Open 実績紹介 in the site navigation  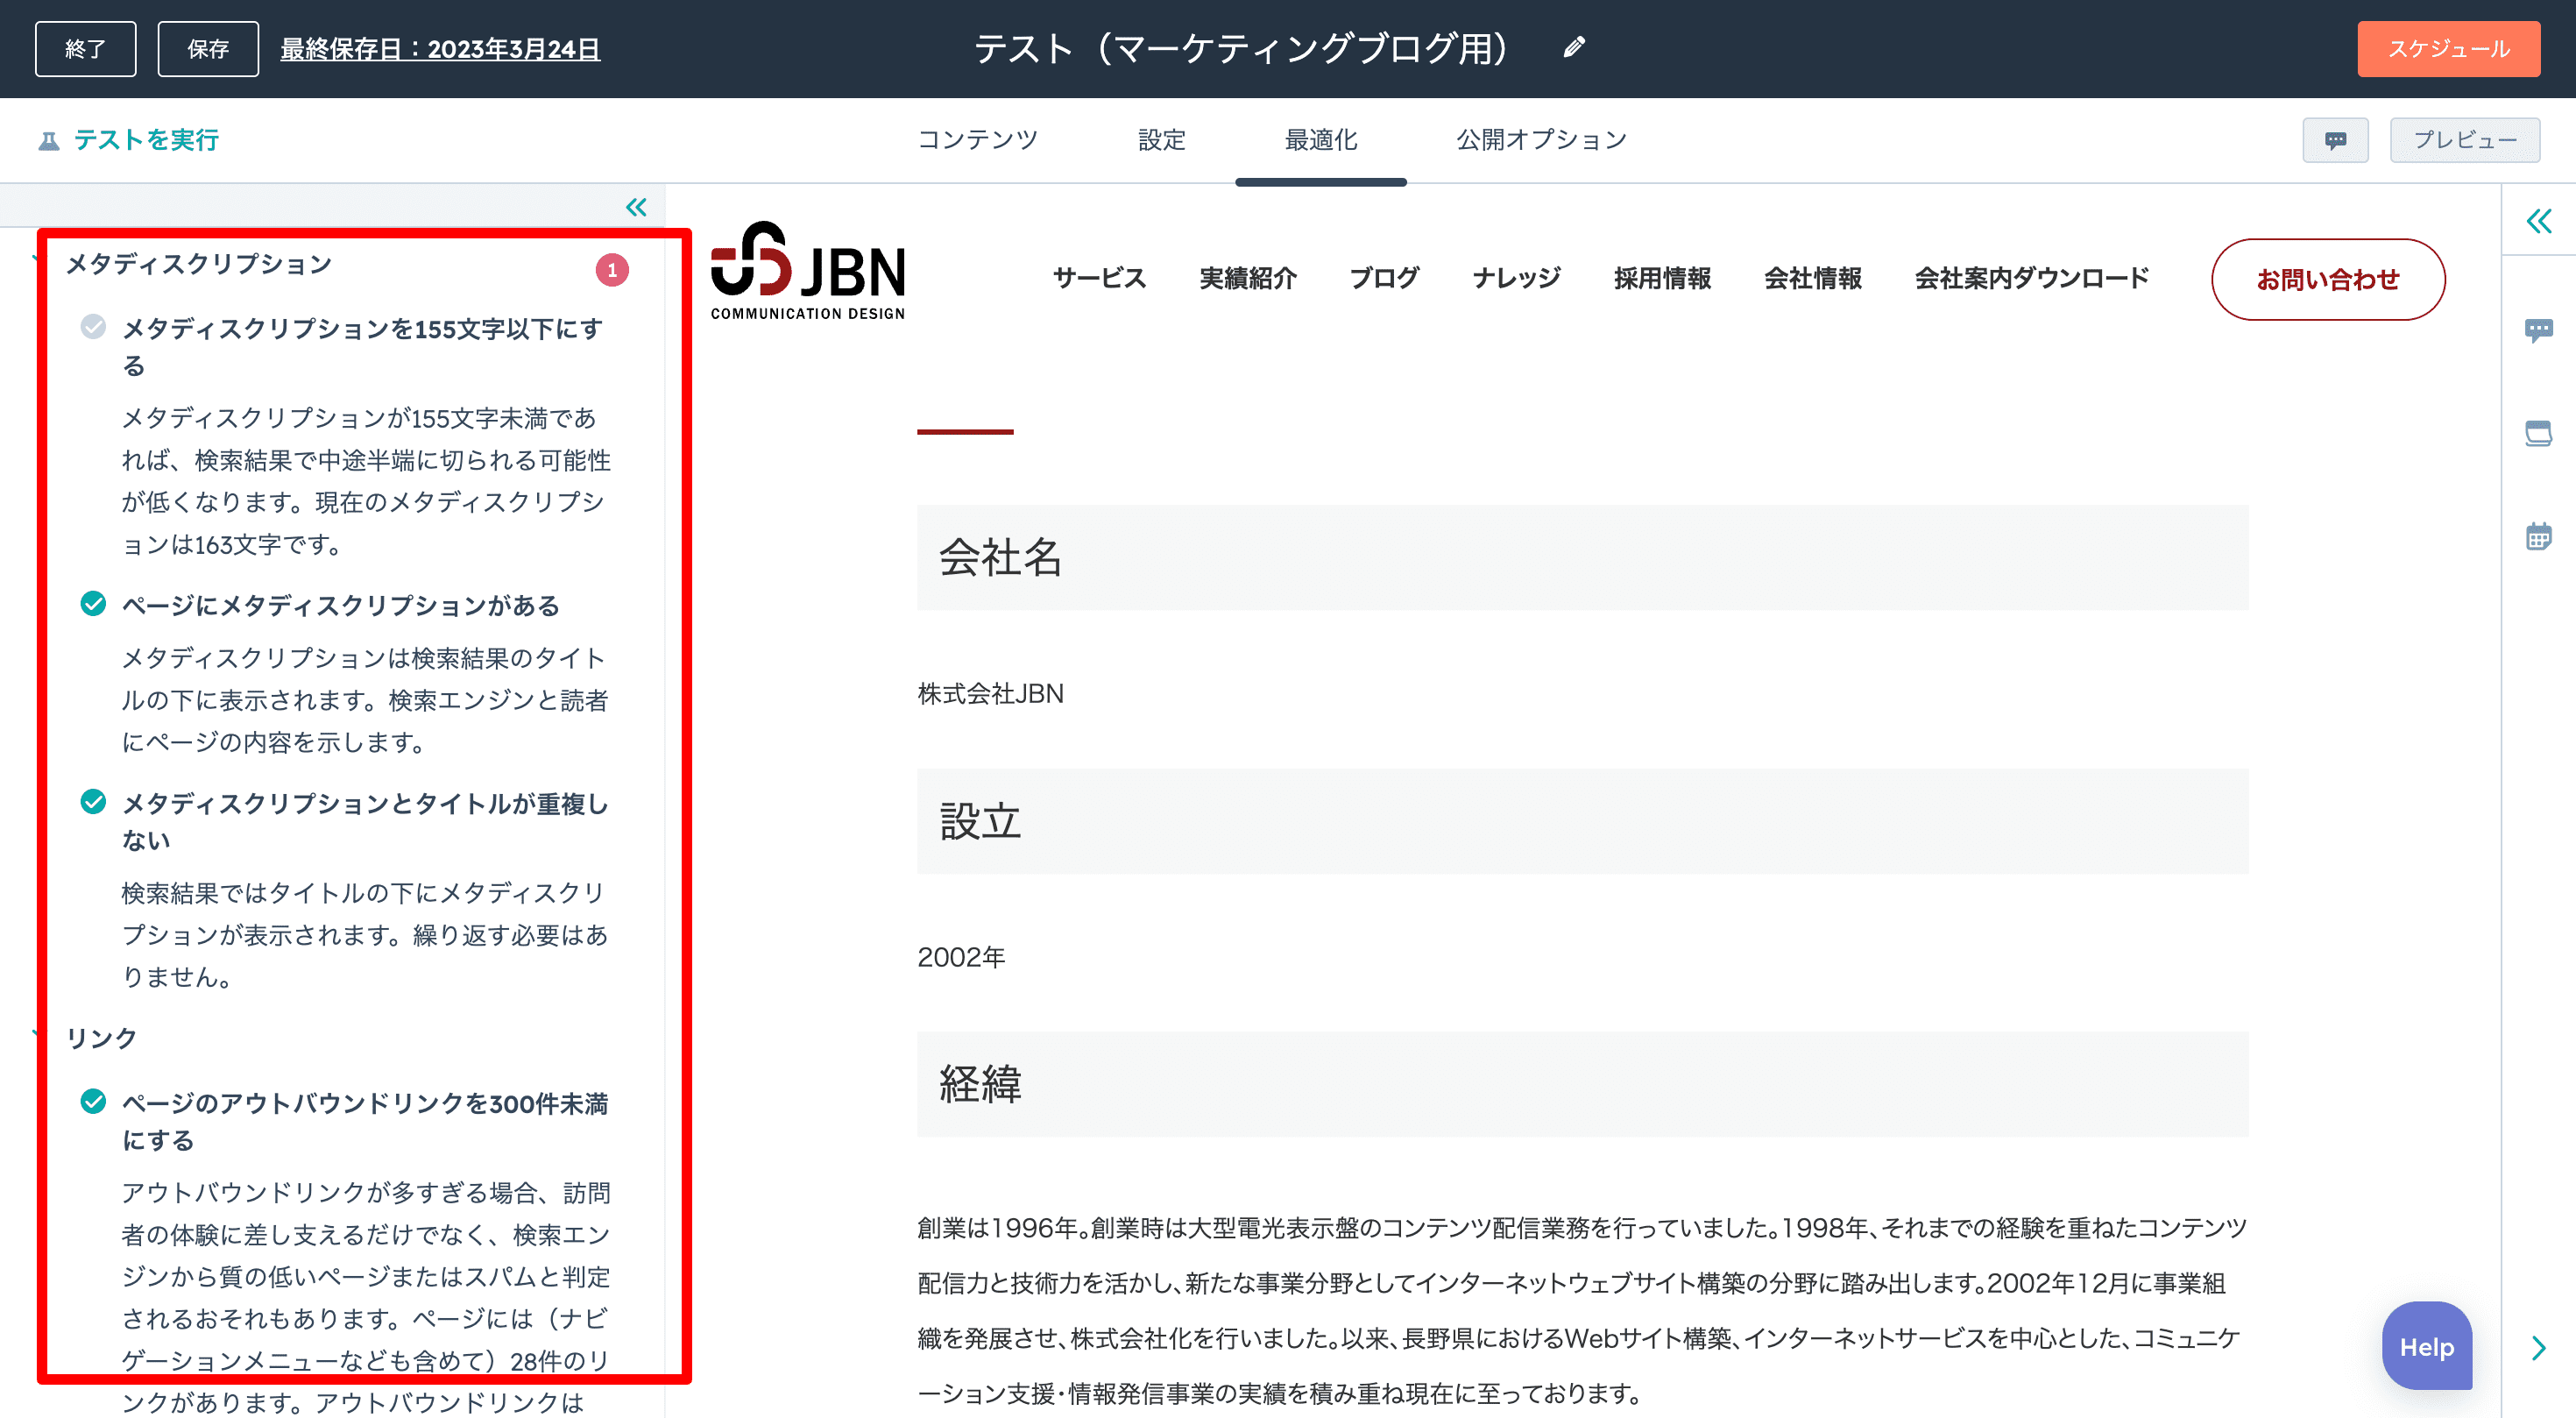coord(1247,278)
